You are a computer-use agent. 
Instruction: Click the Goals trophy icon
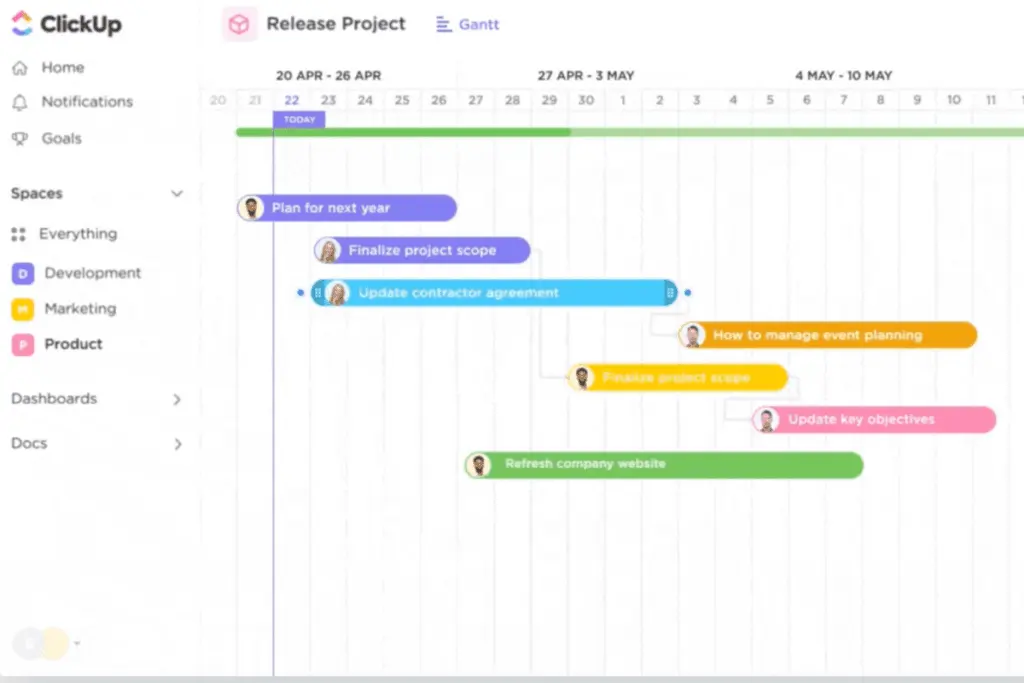coord(20,138)
